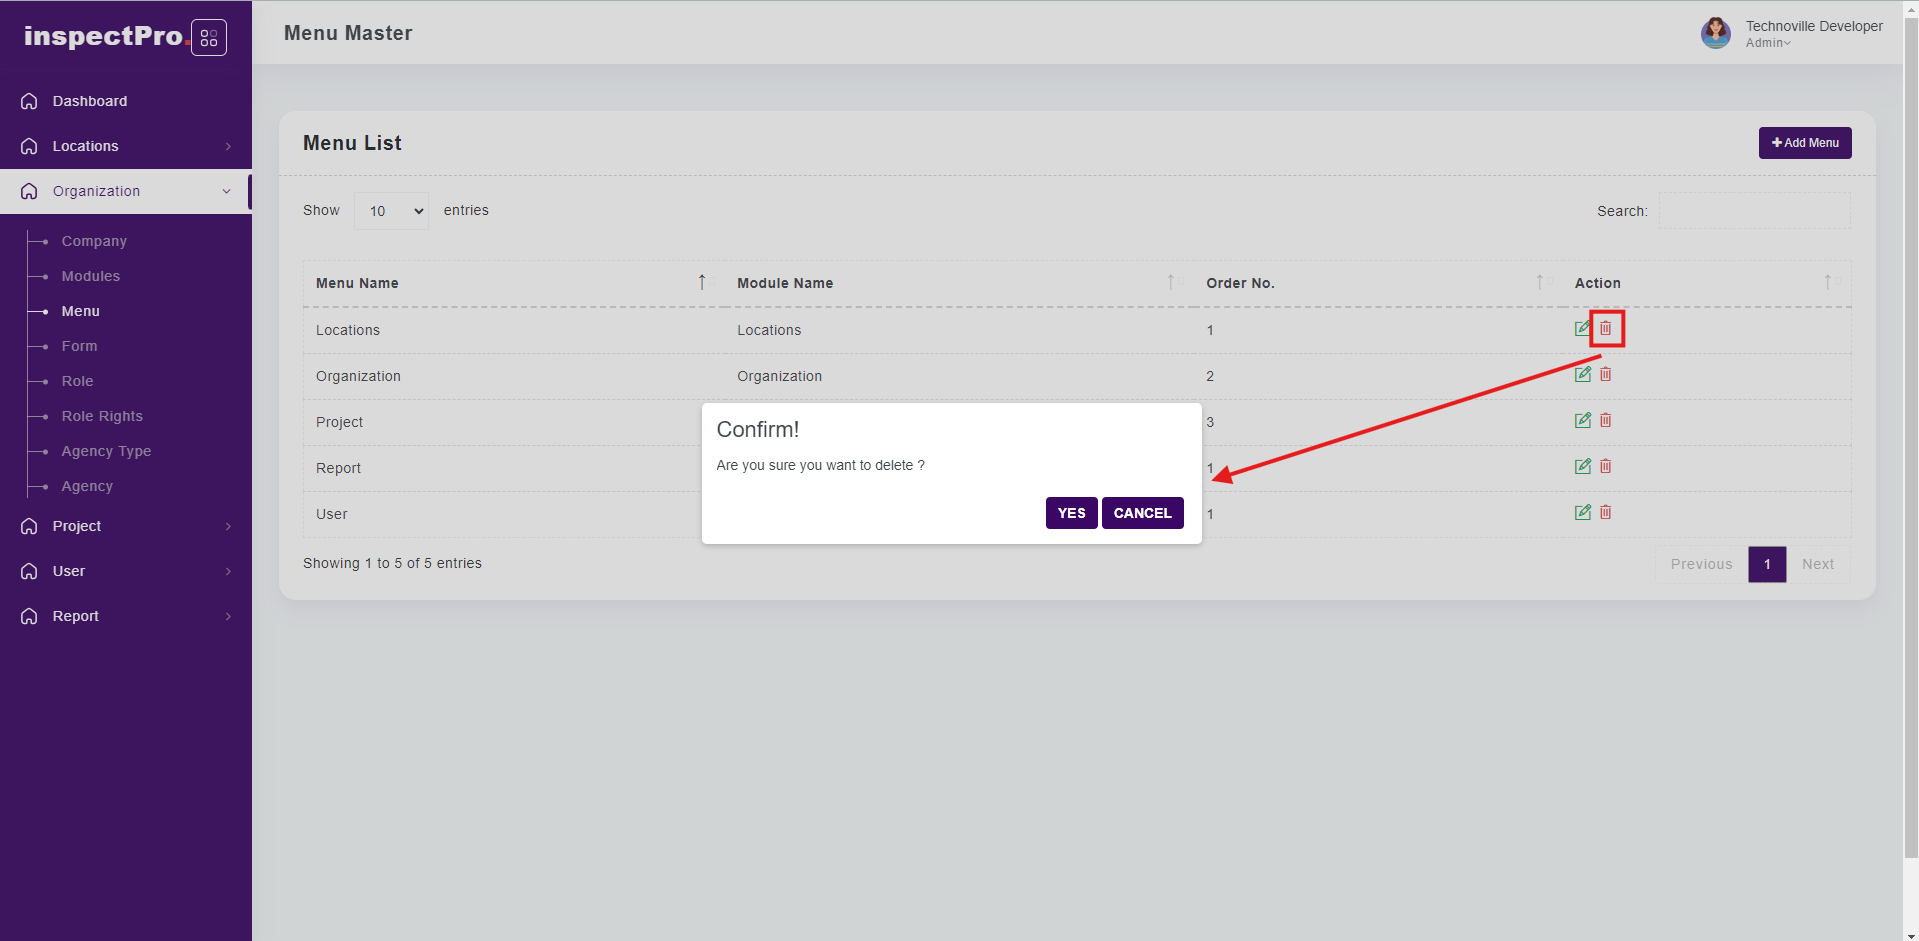This screenshot has width=1919, height=941.
Task: Click the Search input field
Action: 1754,211
